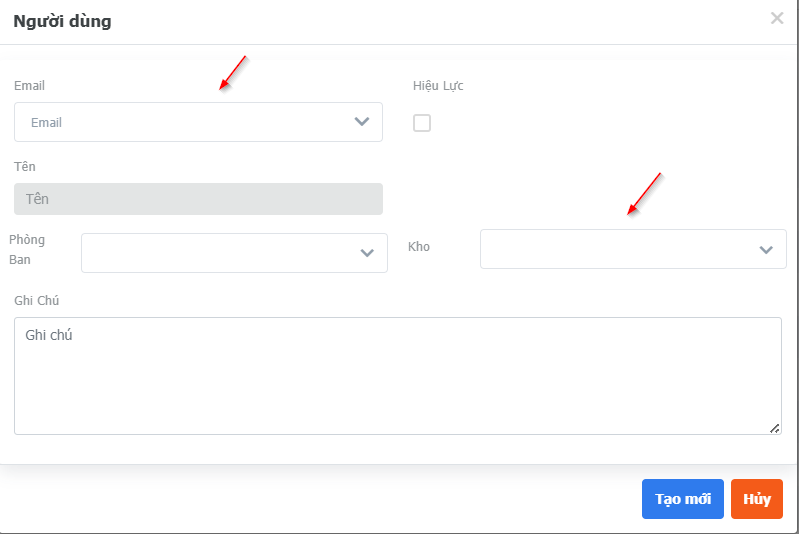The height and width of the screenshot is (534, 799).
Task: Click the Người dùng dialog title
Action: [x=62, y=21]
